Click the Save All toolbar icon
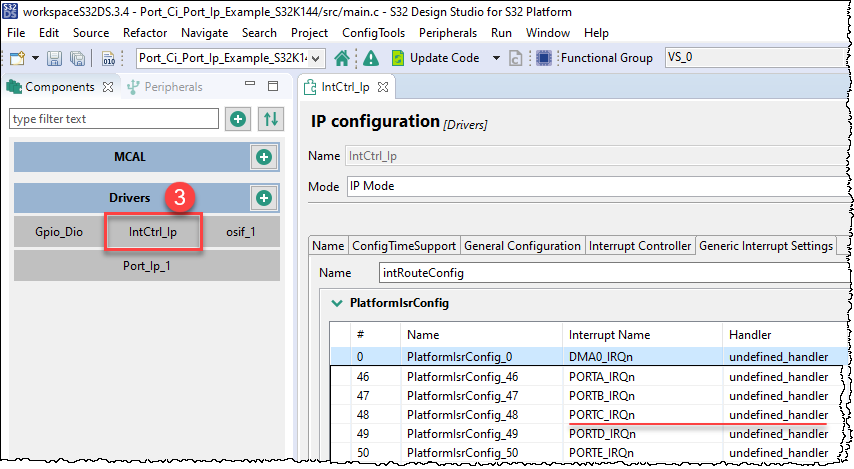The image size is (854, 469). 75,58
